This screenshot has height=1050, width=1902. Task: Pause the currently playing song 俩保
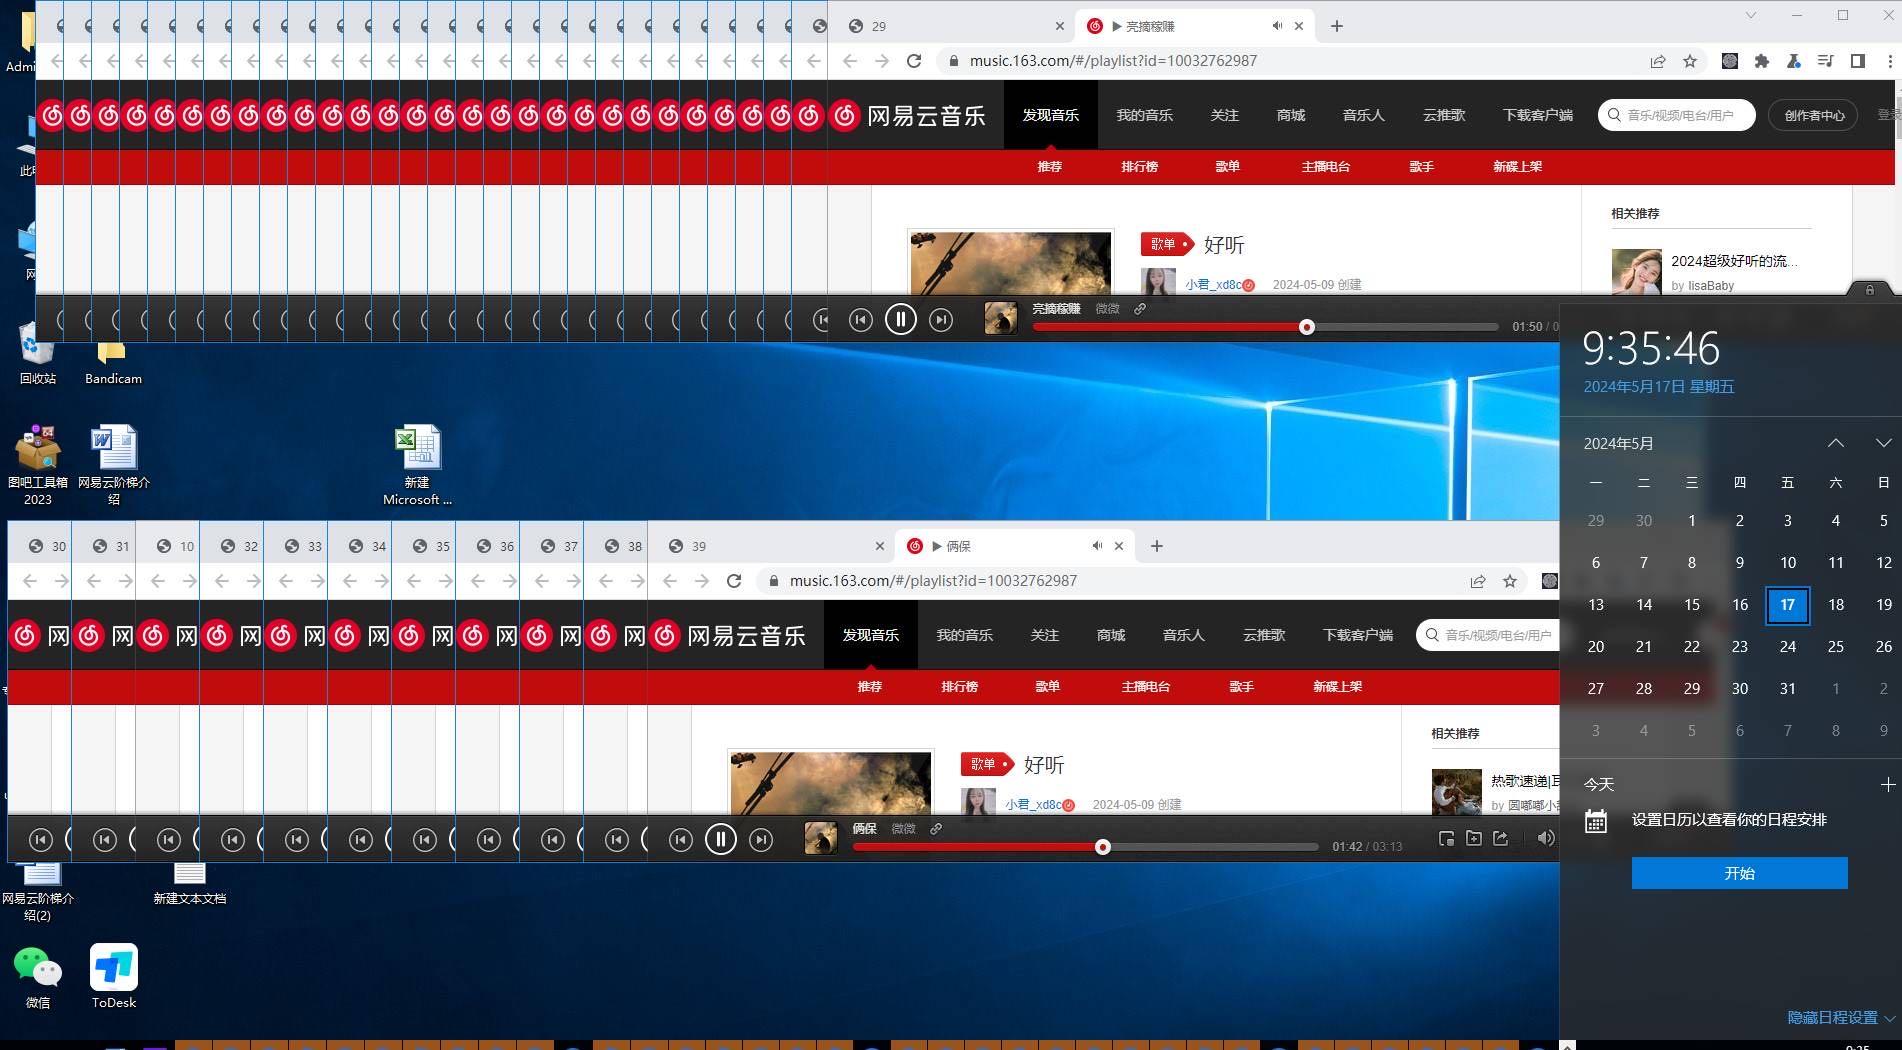721,839
